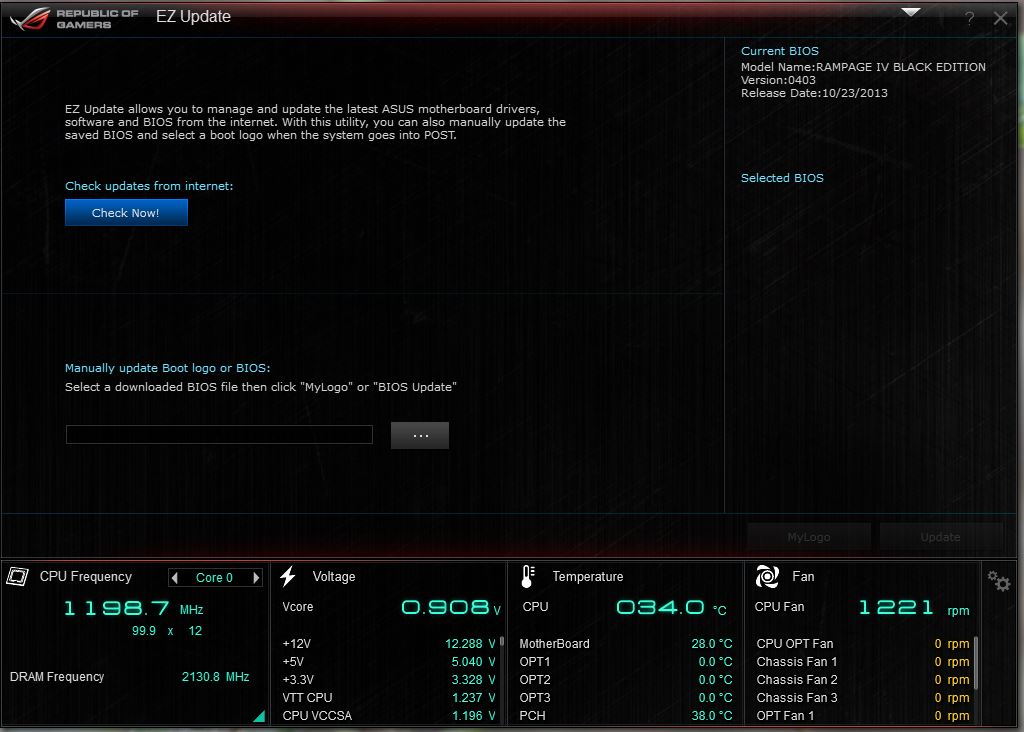1024x732 pixels.
Task: Select the Chassis Fan 1 row
Action: [x=863, y=661]
